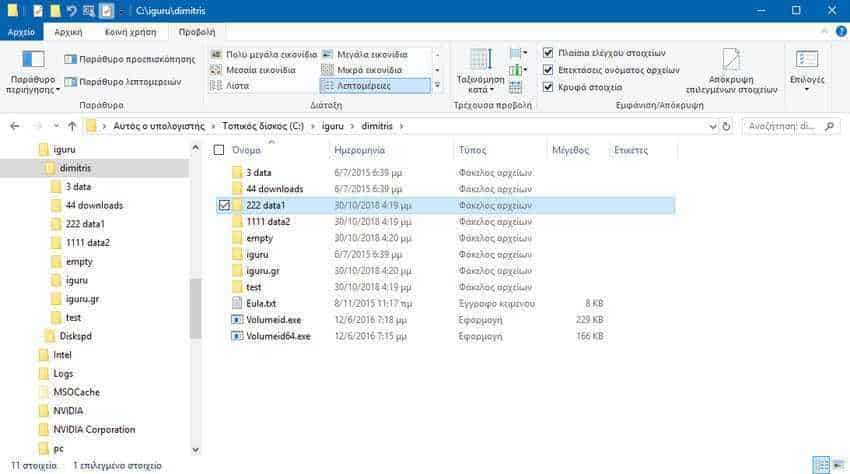Screen dimensions: 850x474
Task: Select Logs folder in navigation tree
Action: (x=63, y=374)
